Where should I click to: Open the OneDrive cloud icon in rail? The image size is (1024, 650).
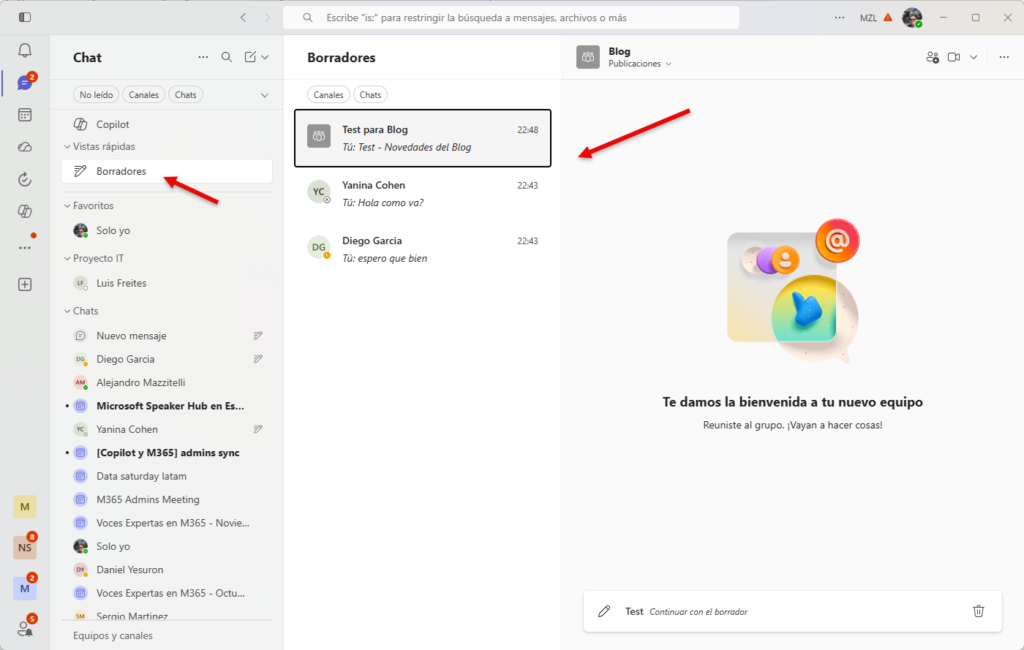(25, 147)
